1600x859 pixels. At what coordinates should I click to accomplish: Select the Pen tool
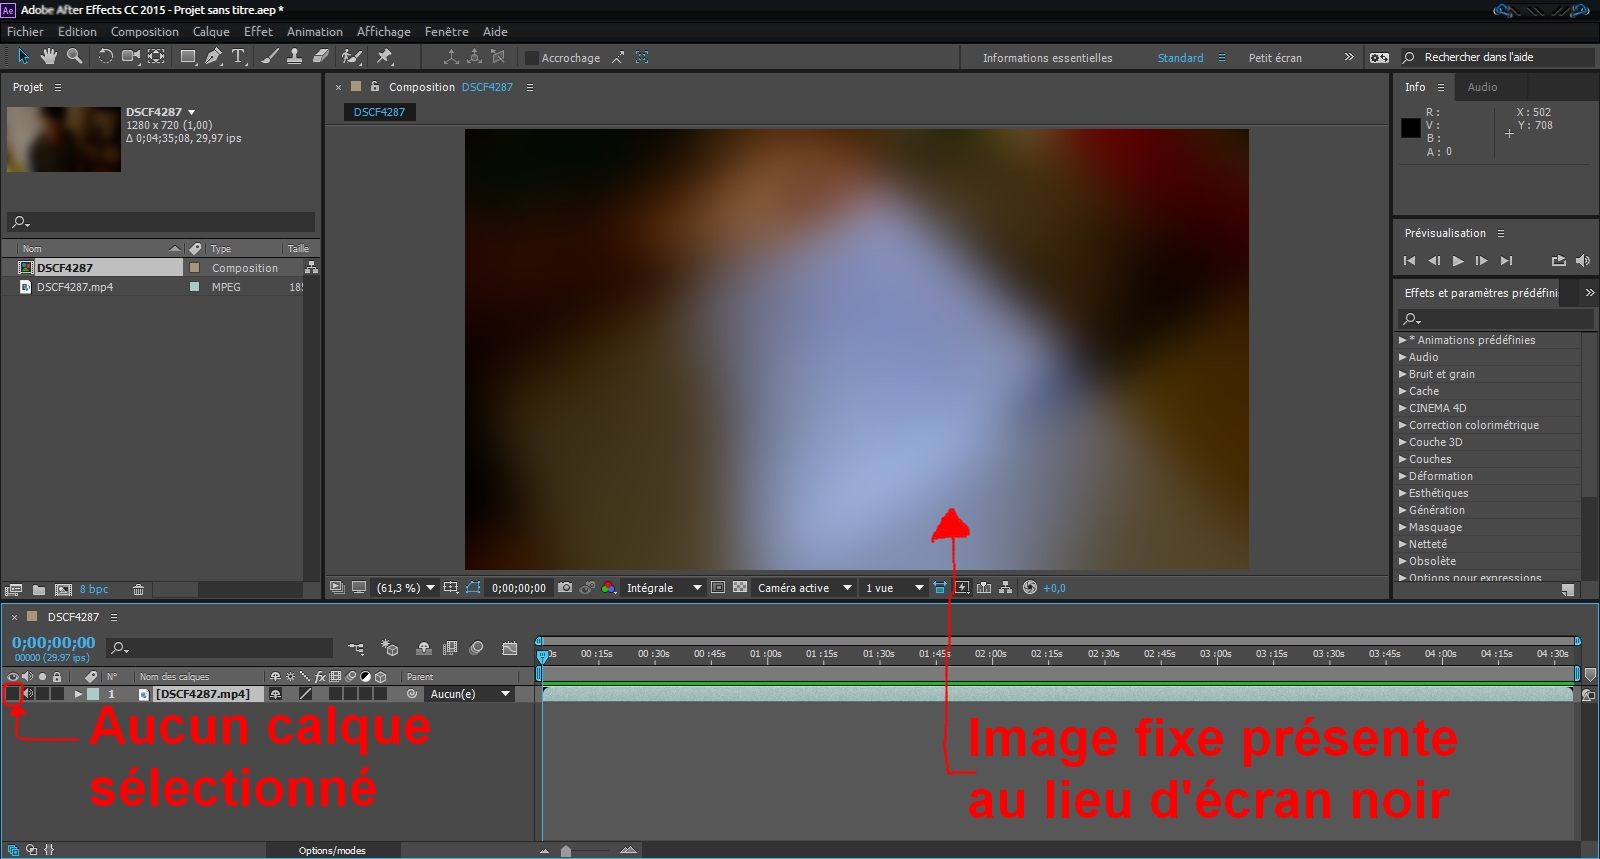coord(213,57)
